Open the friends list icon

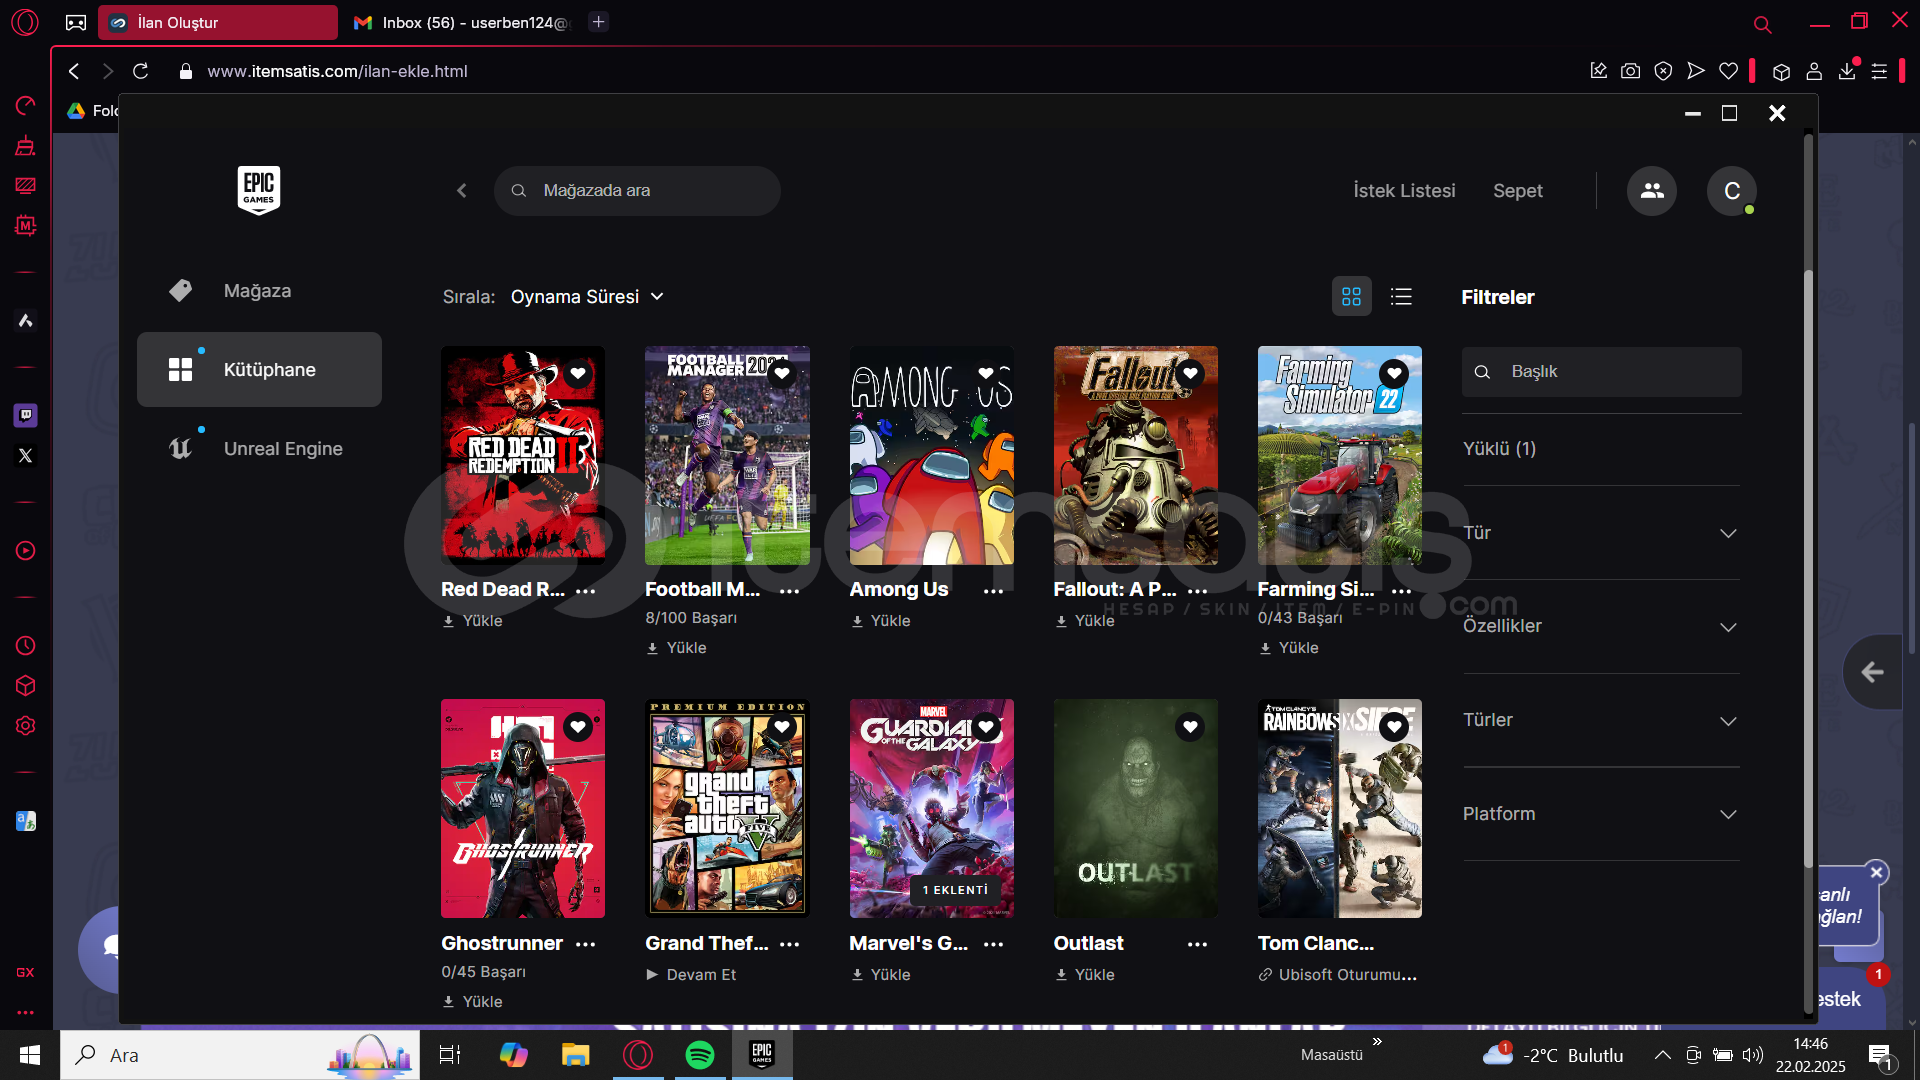tap(1651, 190)
